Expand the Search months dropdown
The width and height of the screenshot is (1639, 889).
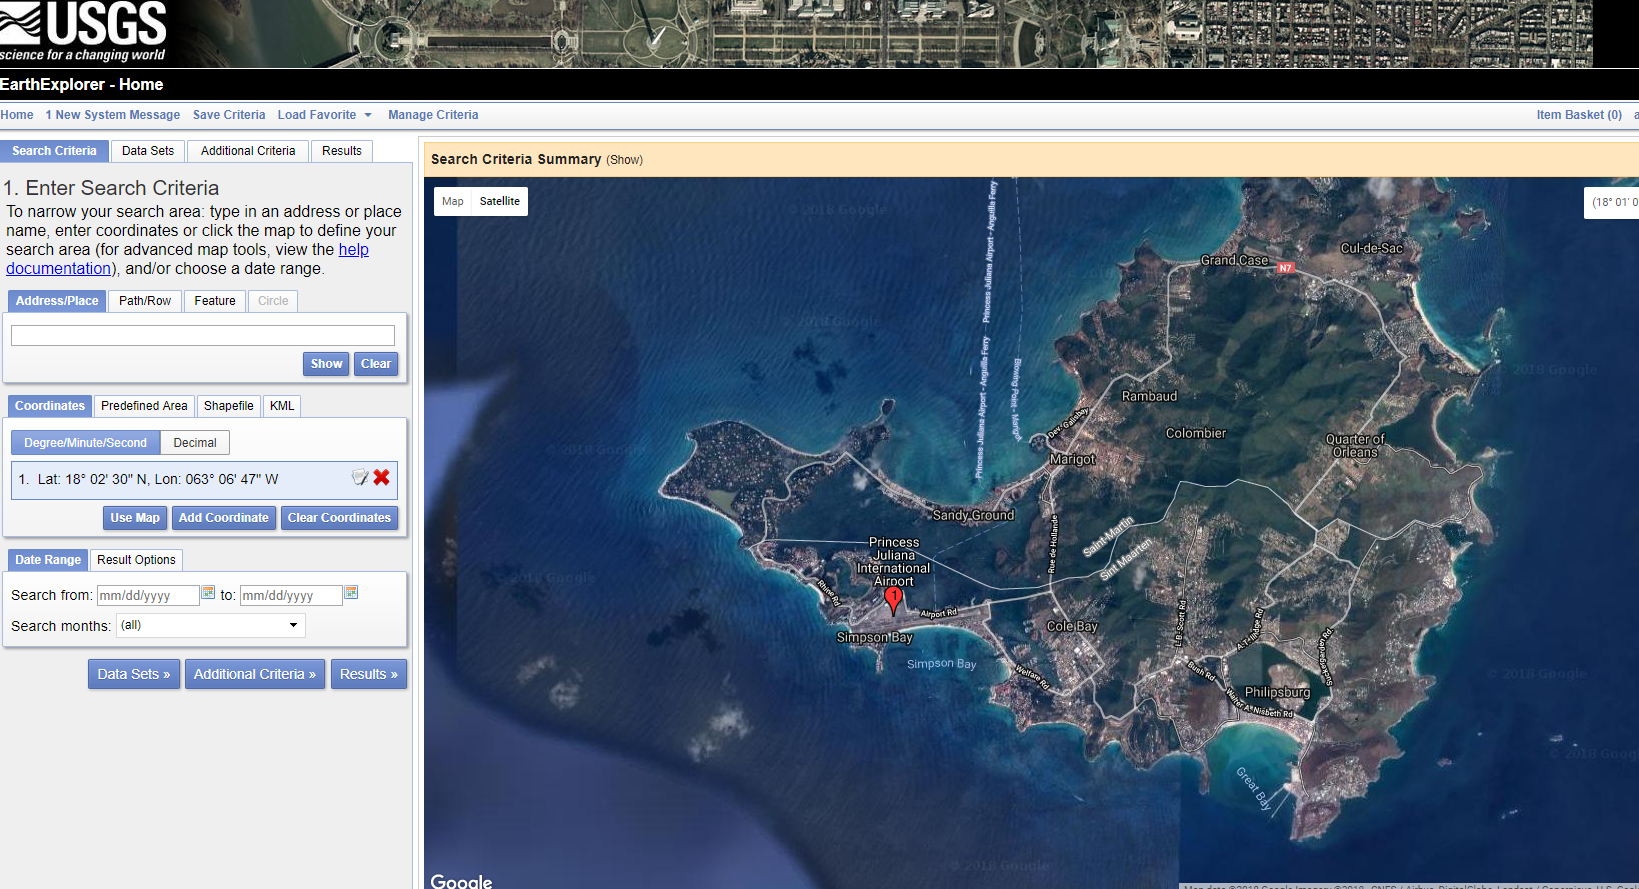click(x=211, y=625)
